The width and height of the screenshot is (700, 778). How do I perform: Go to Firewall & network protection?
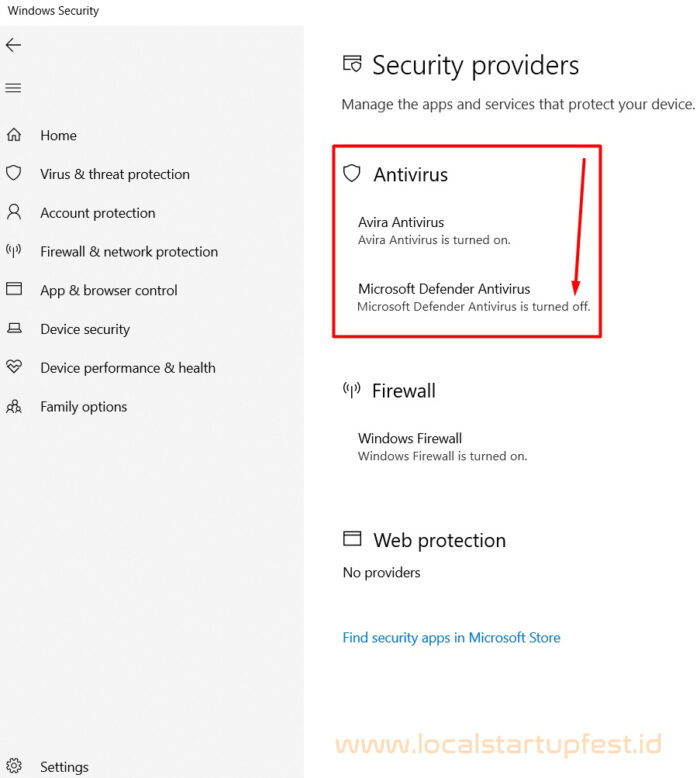click(129, 252)
